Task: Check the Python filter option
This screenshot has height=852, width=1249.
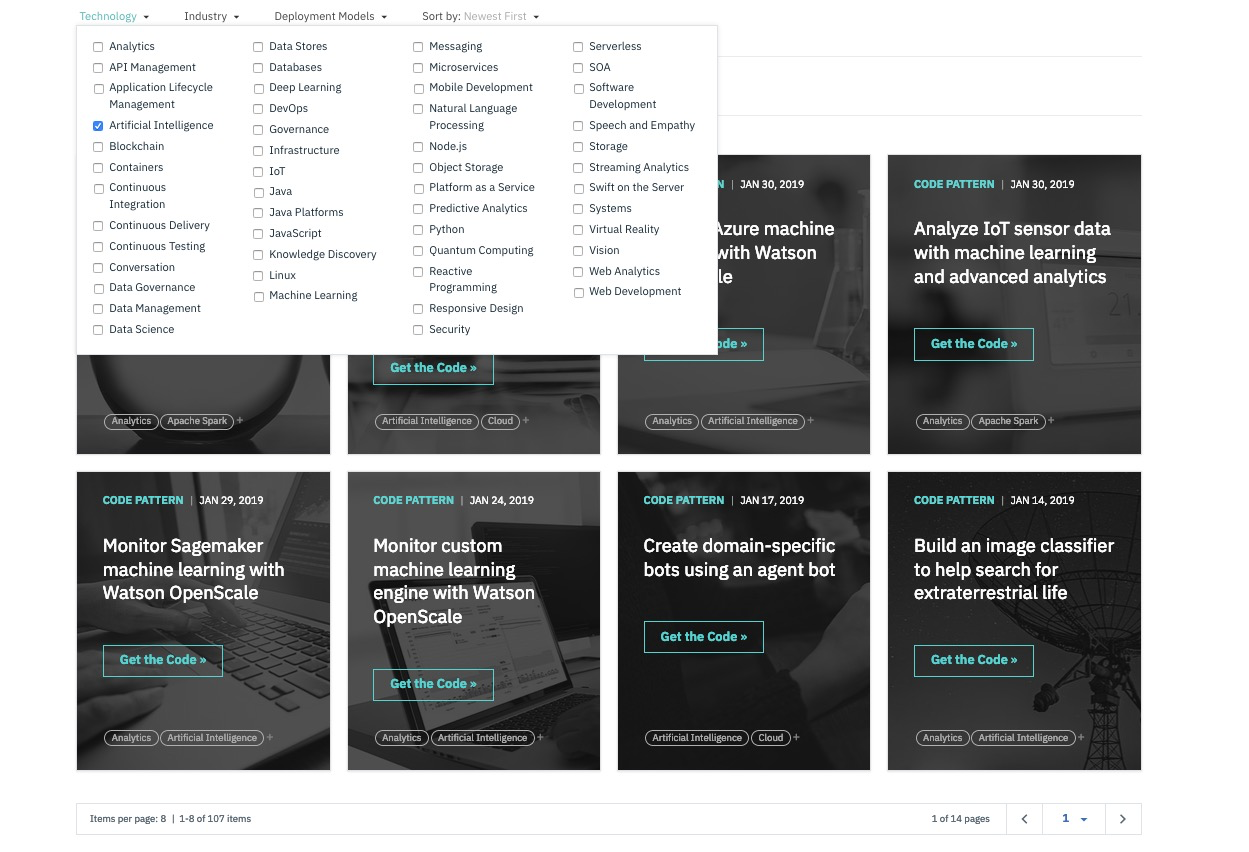Action: pos(418,230)
